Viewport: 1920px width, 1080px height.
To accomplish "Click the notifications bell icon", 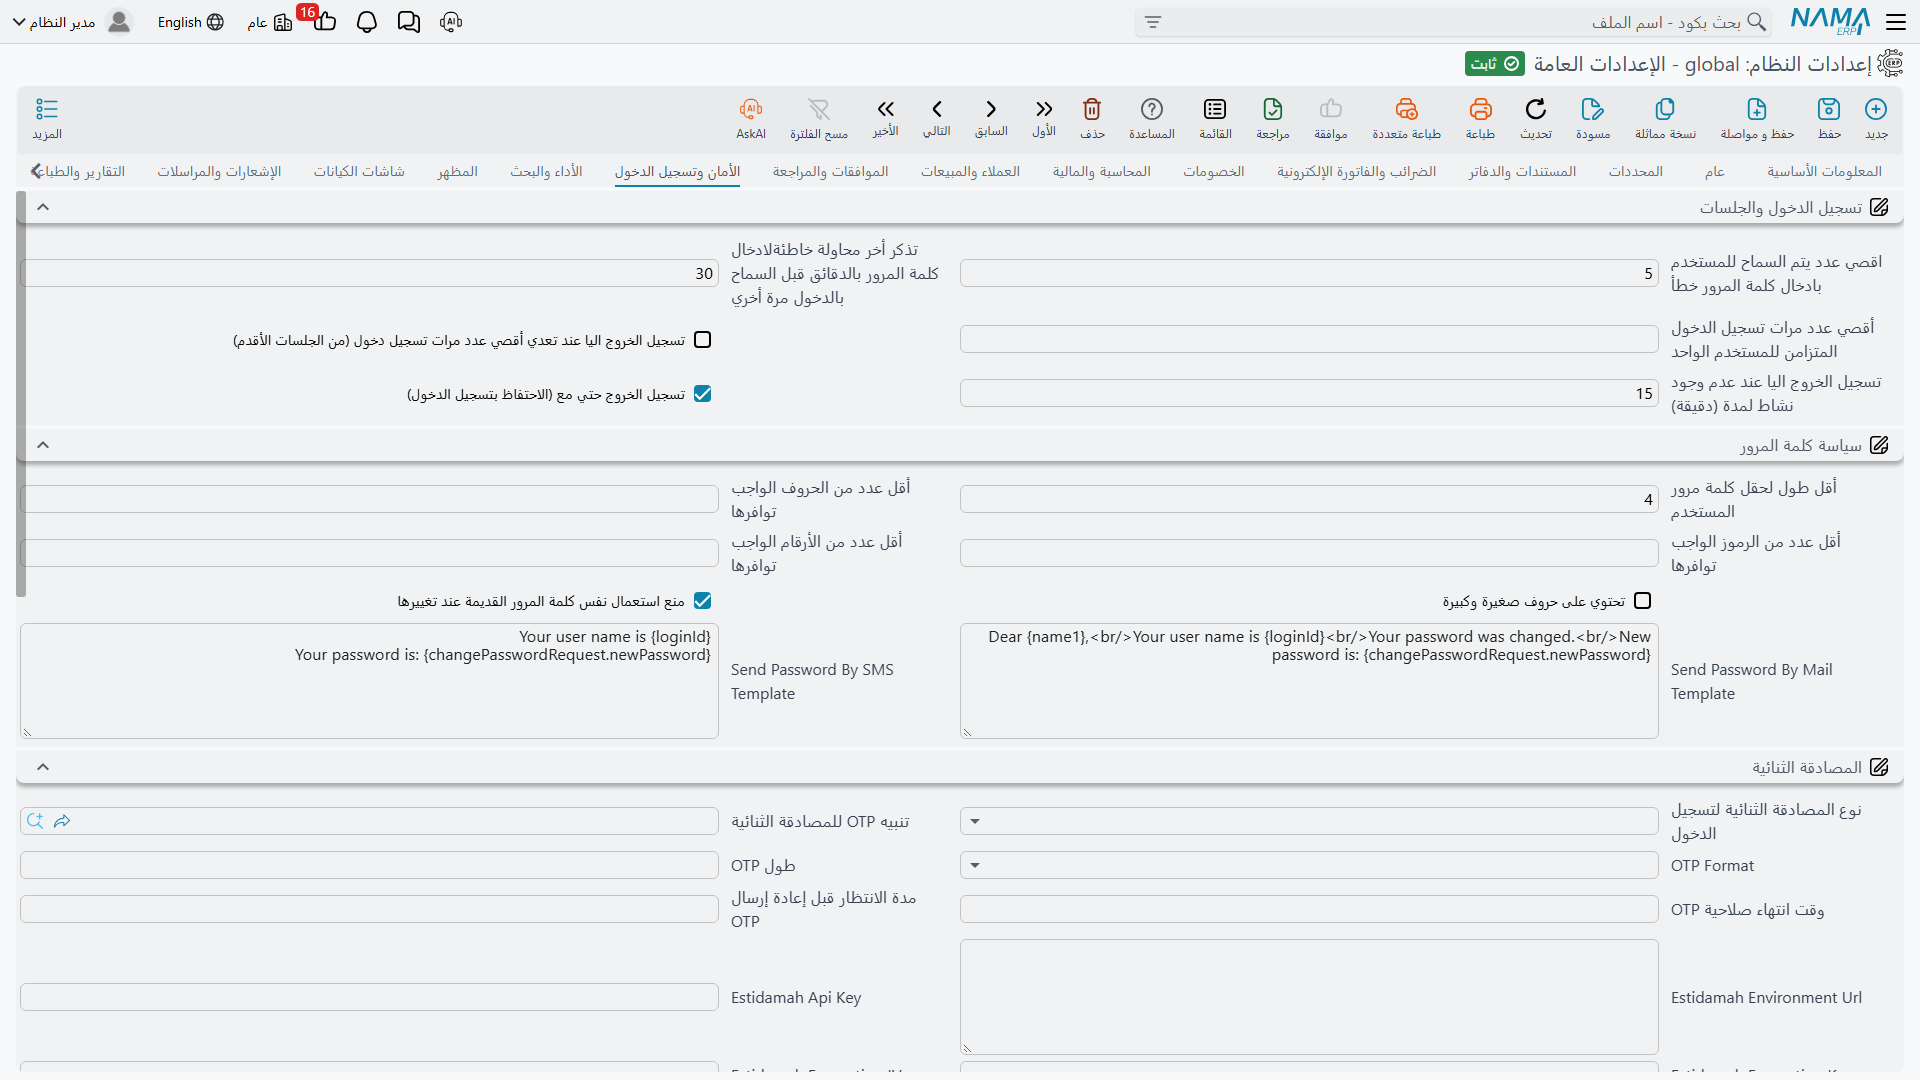I will (367, 22).
